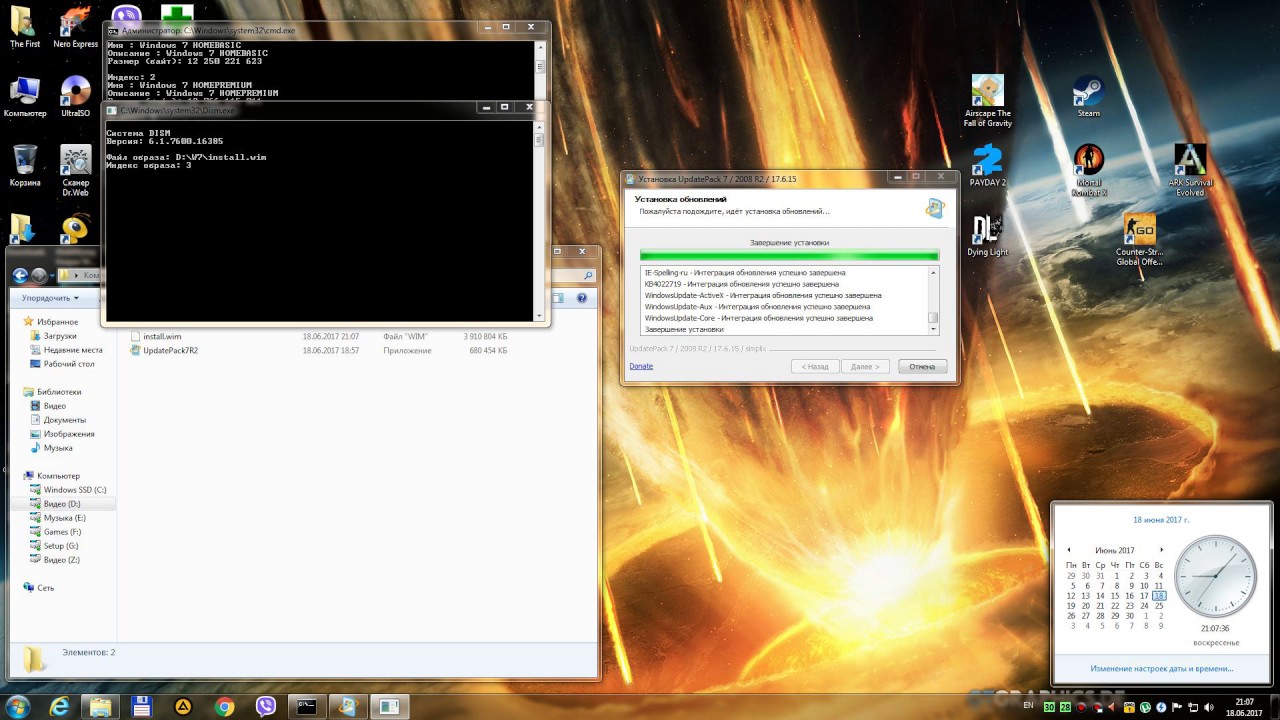
Task: Click the analog clock face
Action: (1215, 575)
